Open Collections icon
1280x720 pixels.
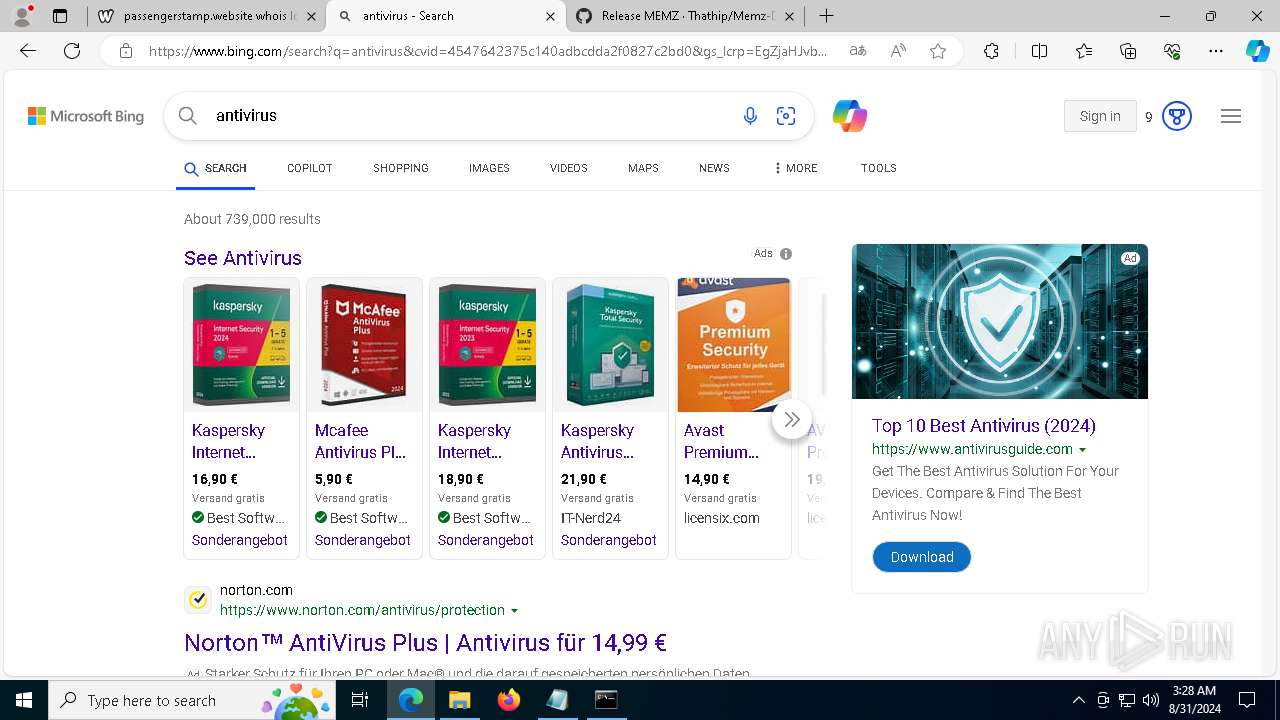(x=1128, y=51)
